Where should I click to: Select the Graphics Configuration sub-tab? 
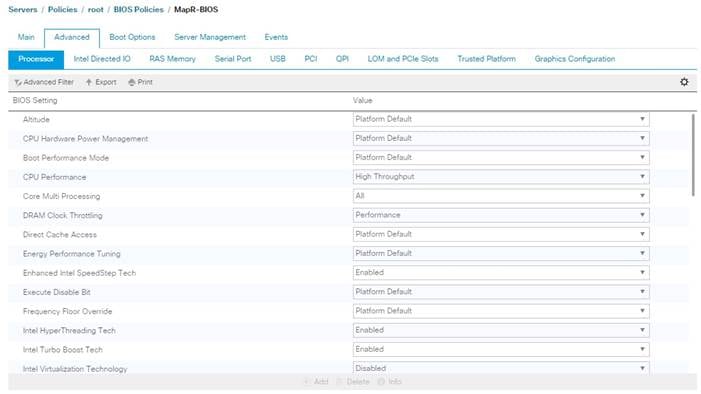pyautogui.click(x=575, y=59)
